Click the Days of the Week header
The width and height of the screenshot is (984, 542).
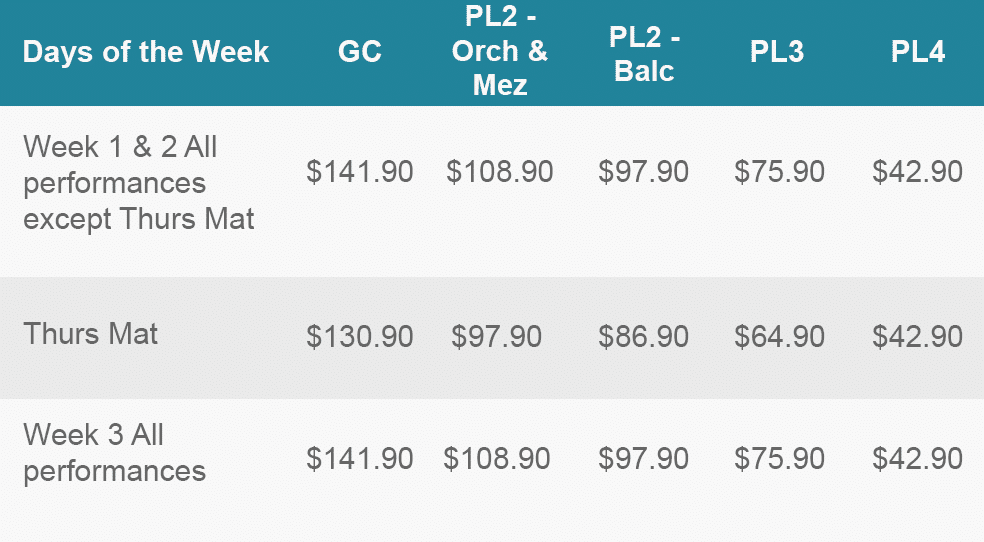[x=146, y=51]
